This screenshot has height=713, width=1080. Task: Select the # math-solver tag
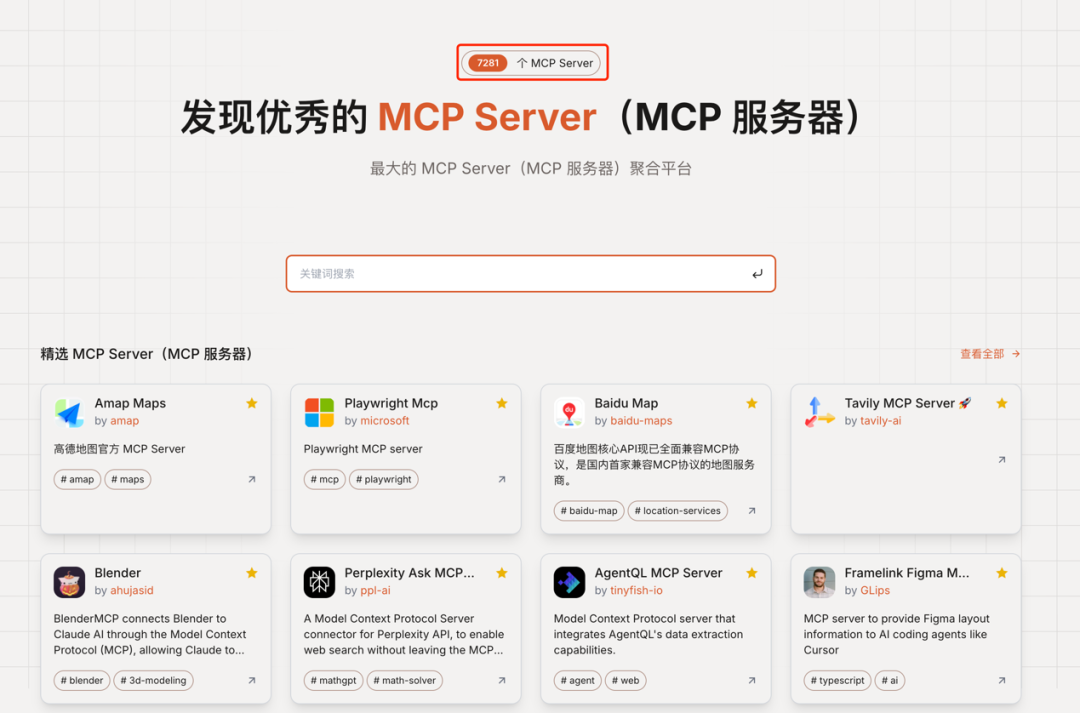coord(405,681)
